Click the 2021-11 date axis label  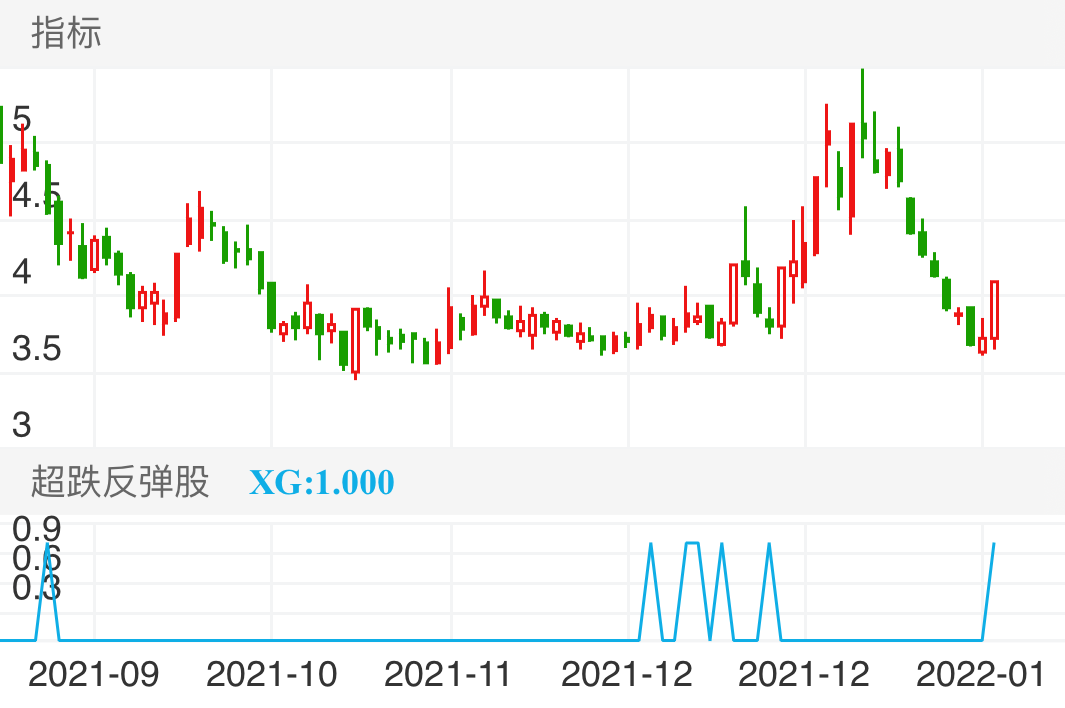449,674
